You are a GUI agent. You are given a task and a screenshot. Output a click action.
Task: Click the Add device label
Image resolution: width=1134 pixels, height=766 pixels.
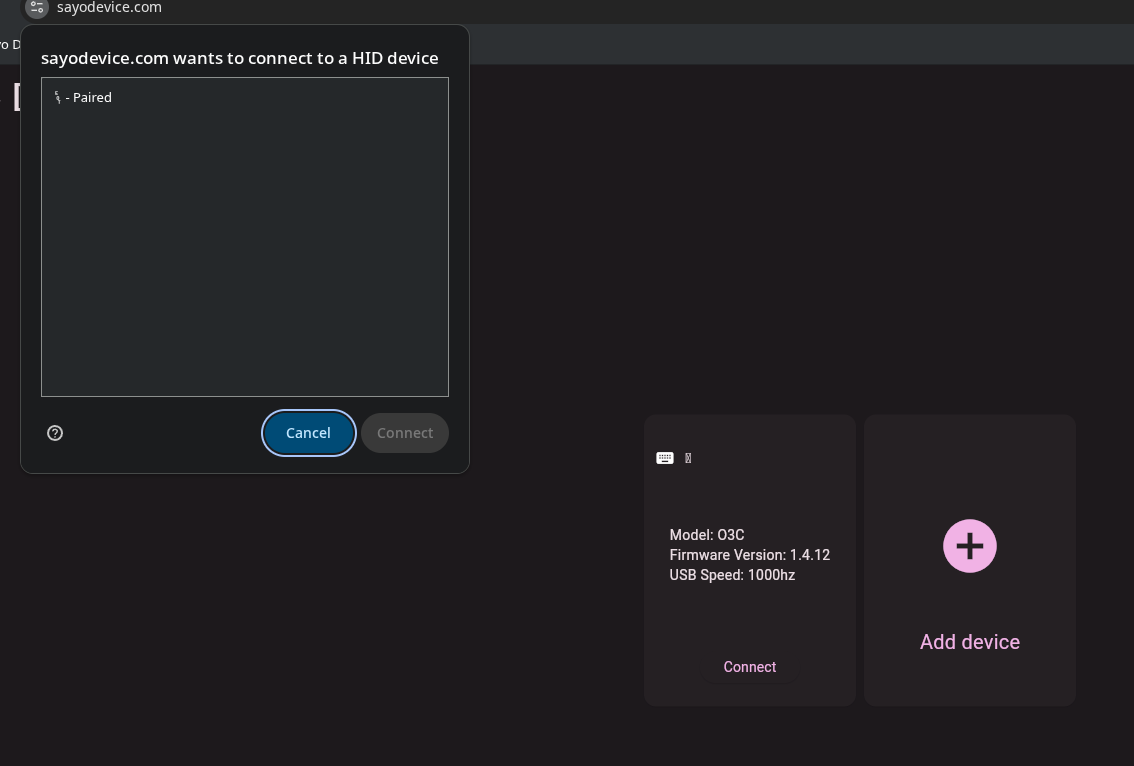969,642
